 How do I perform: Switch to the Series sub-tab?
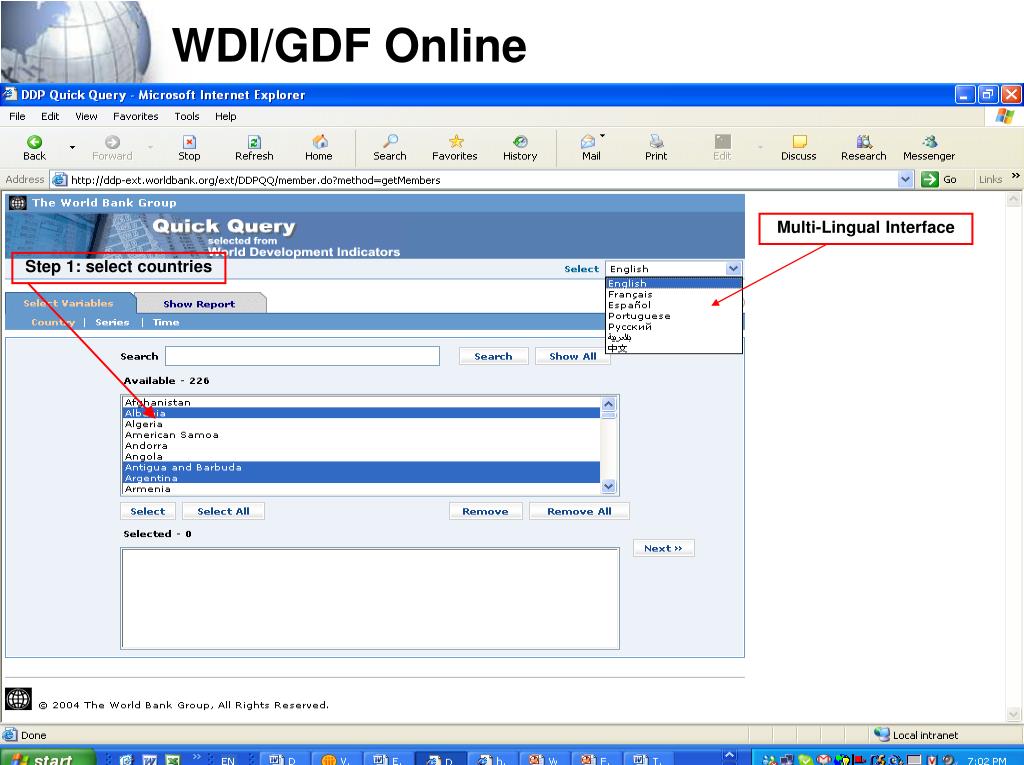[112, 322]
